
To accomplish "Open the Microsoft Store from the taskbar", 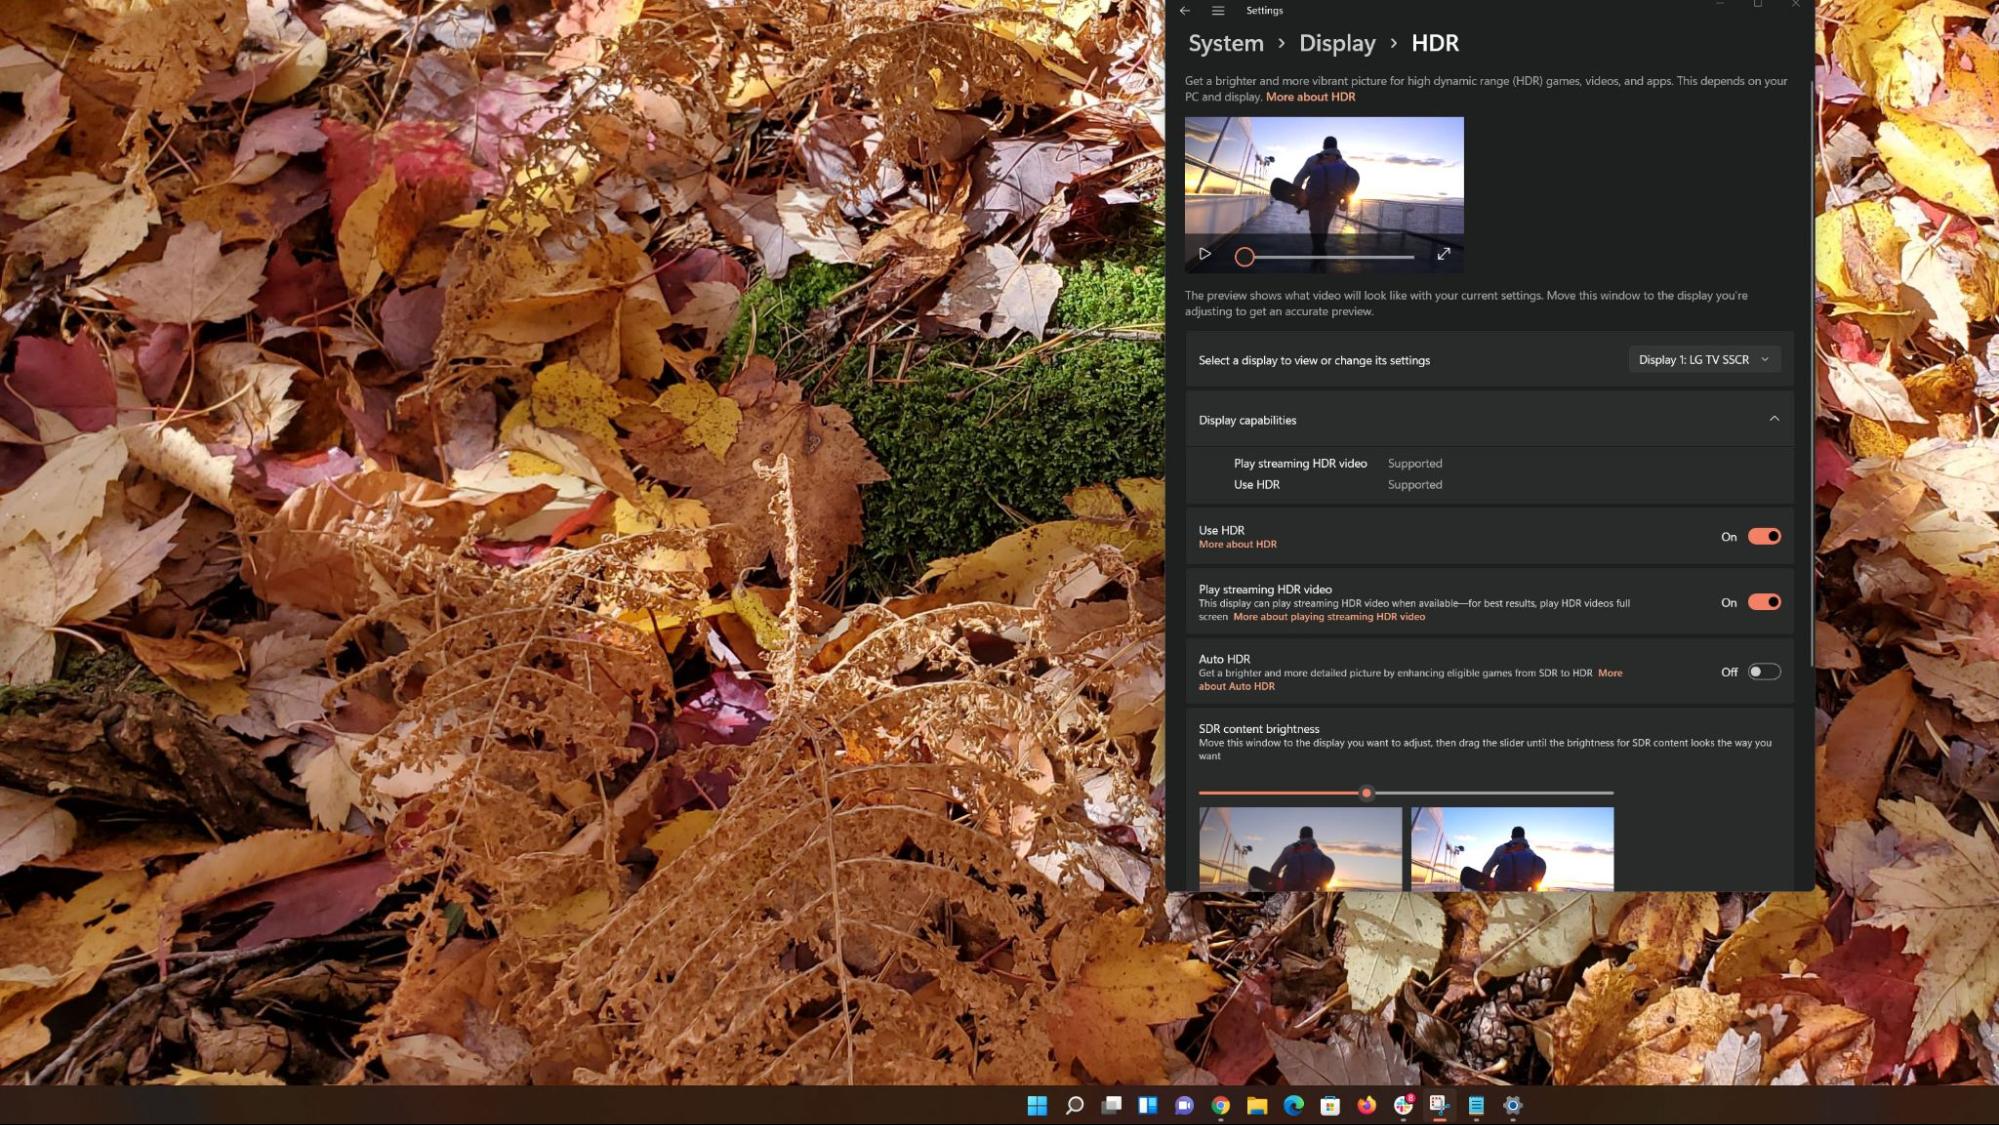I will click(x=1330, y=1107).
